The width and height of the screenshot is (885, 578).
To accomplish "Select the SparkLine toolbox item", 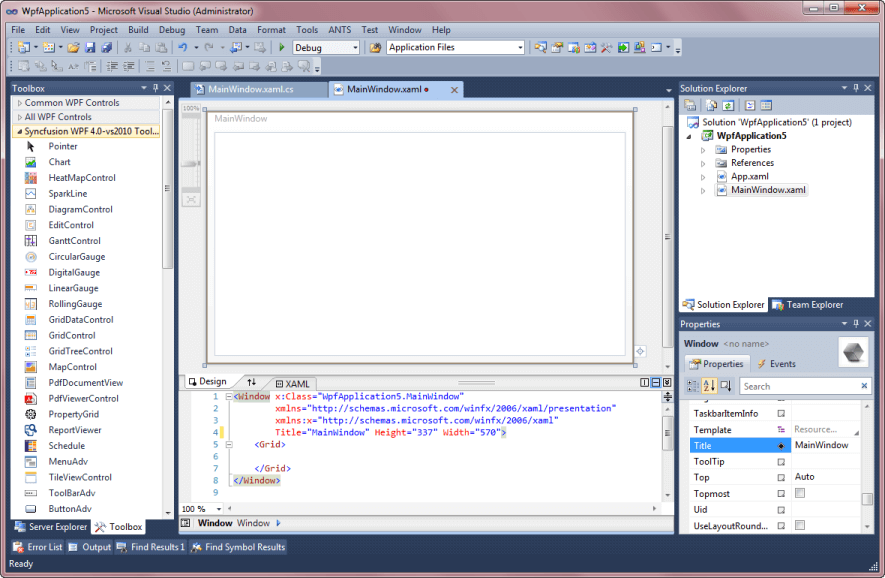I will 68,194.
